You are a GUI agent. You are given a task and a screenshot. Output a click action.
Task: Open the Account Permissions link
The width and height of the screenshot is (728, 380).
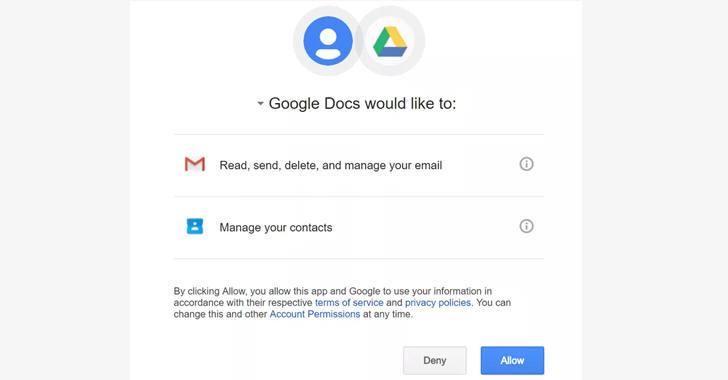pyautogui.click(x=315, y=314)
